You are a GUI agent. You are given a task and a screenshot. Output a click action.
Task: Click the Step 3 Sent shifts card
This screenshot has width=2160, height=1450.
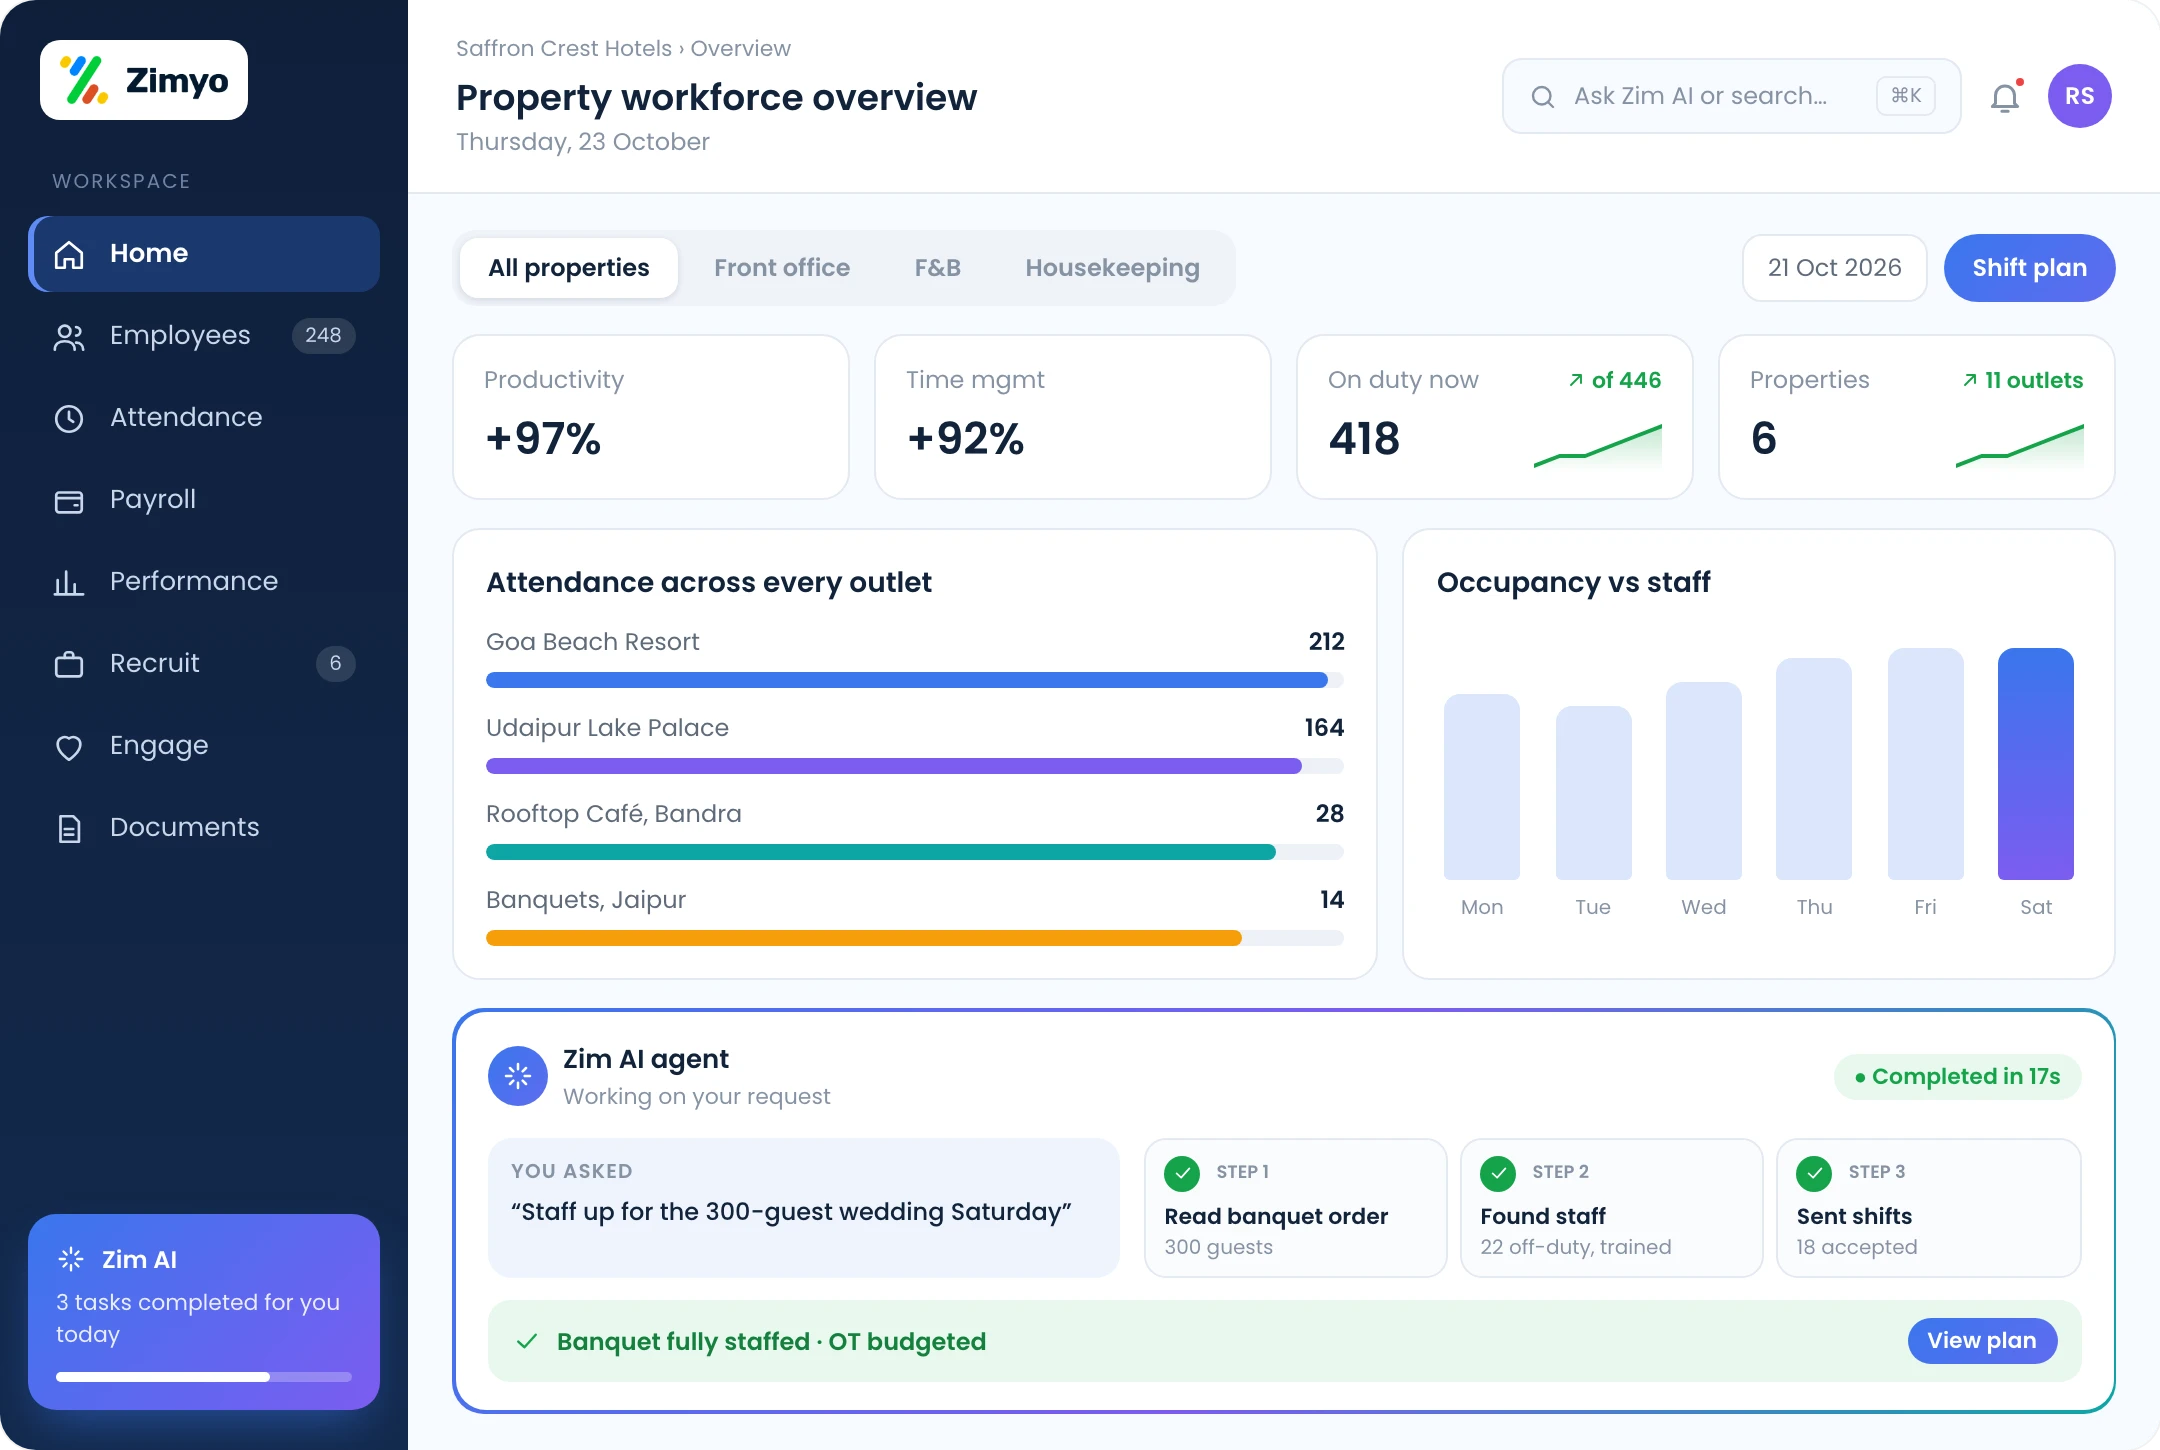[1929, 1208]
